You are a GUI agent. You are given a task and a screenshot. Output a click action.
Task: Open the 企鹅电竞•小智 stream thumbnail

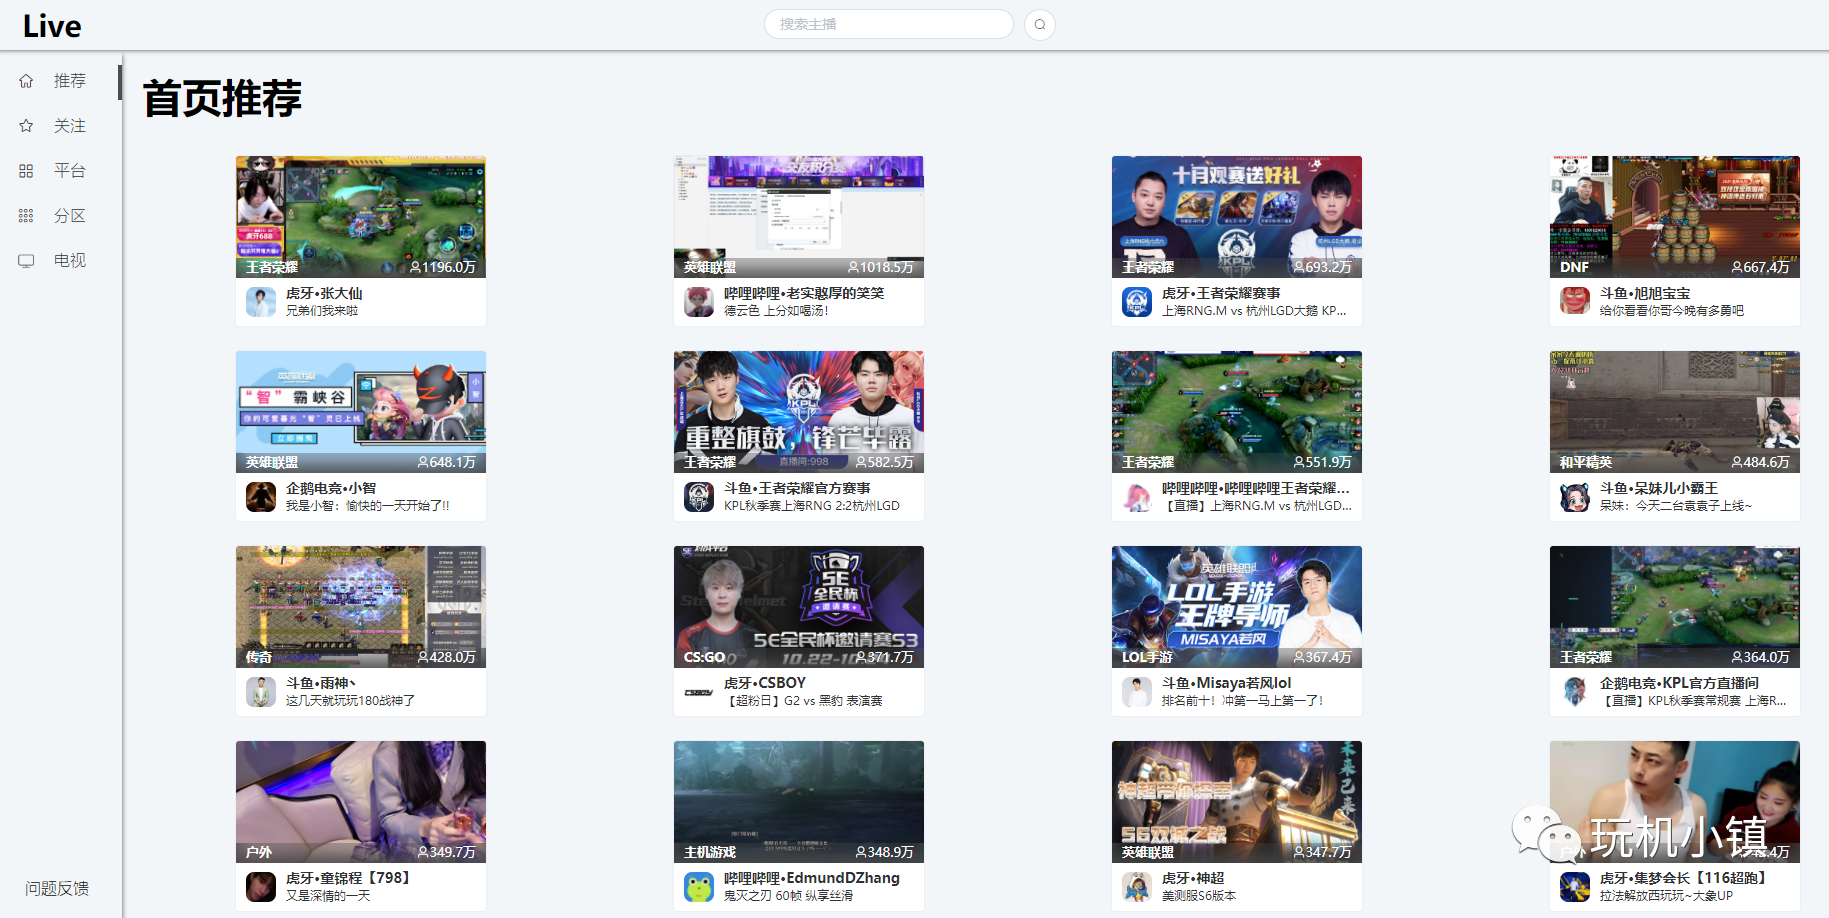tap(361, 412)
